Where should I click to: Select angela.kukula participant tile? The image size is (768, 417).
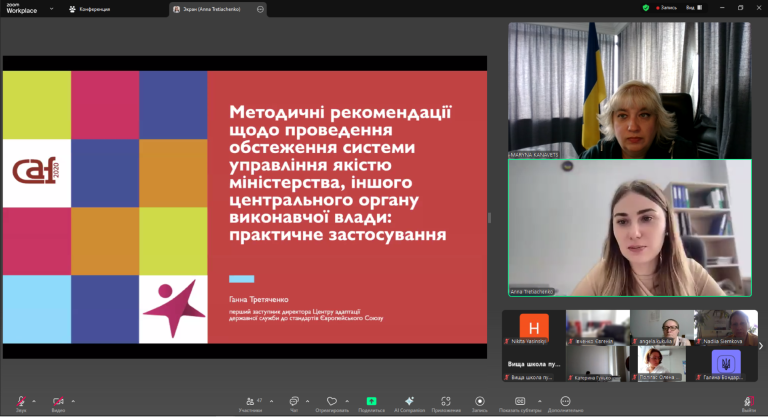pos(662,327)
